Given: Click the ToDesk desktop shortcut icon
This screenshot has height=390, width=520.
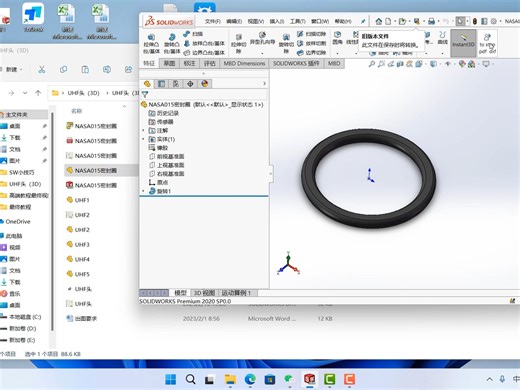Looking at the screenshot, I should coord(33,18).
